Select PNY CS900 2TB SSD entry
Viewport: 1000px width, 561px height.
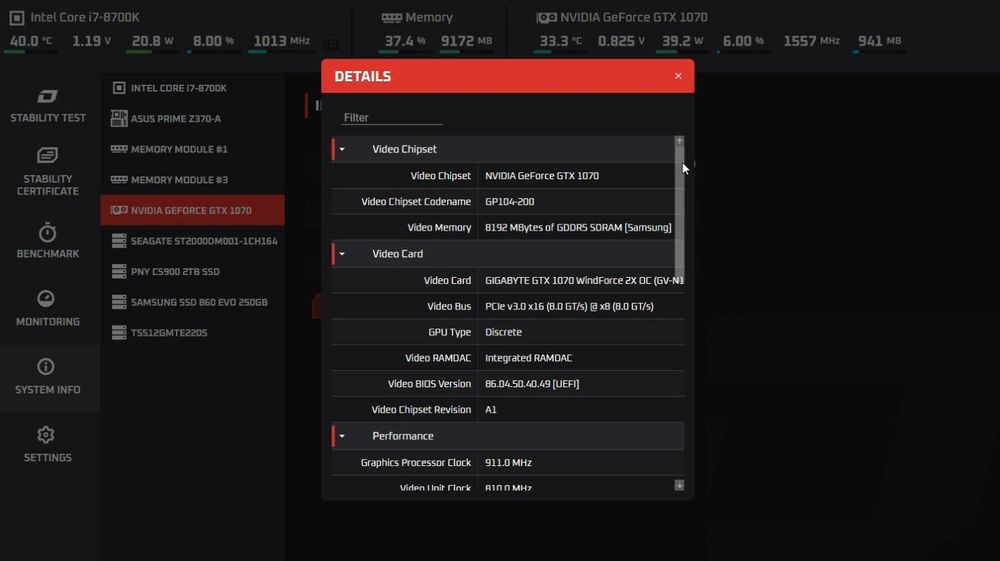click(193, 272)
